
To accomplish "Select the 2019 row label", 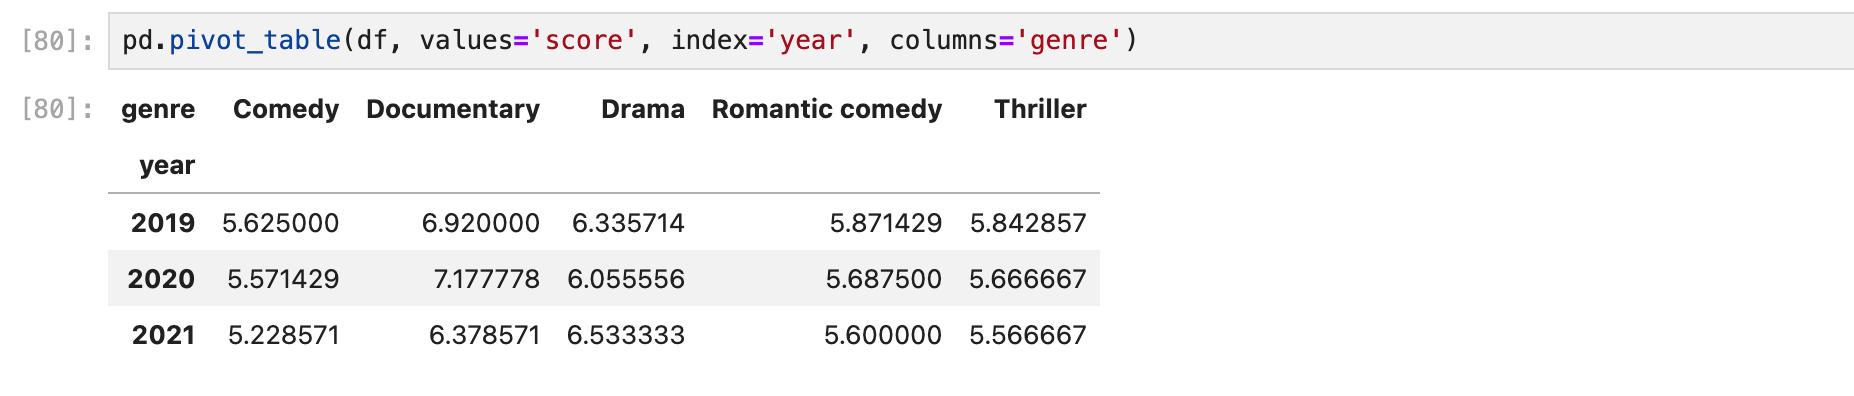I will coord(163,222).
